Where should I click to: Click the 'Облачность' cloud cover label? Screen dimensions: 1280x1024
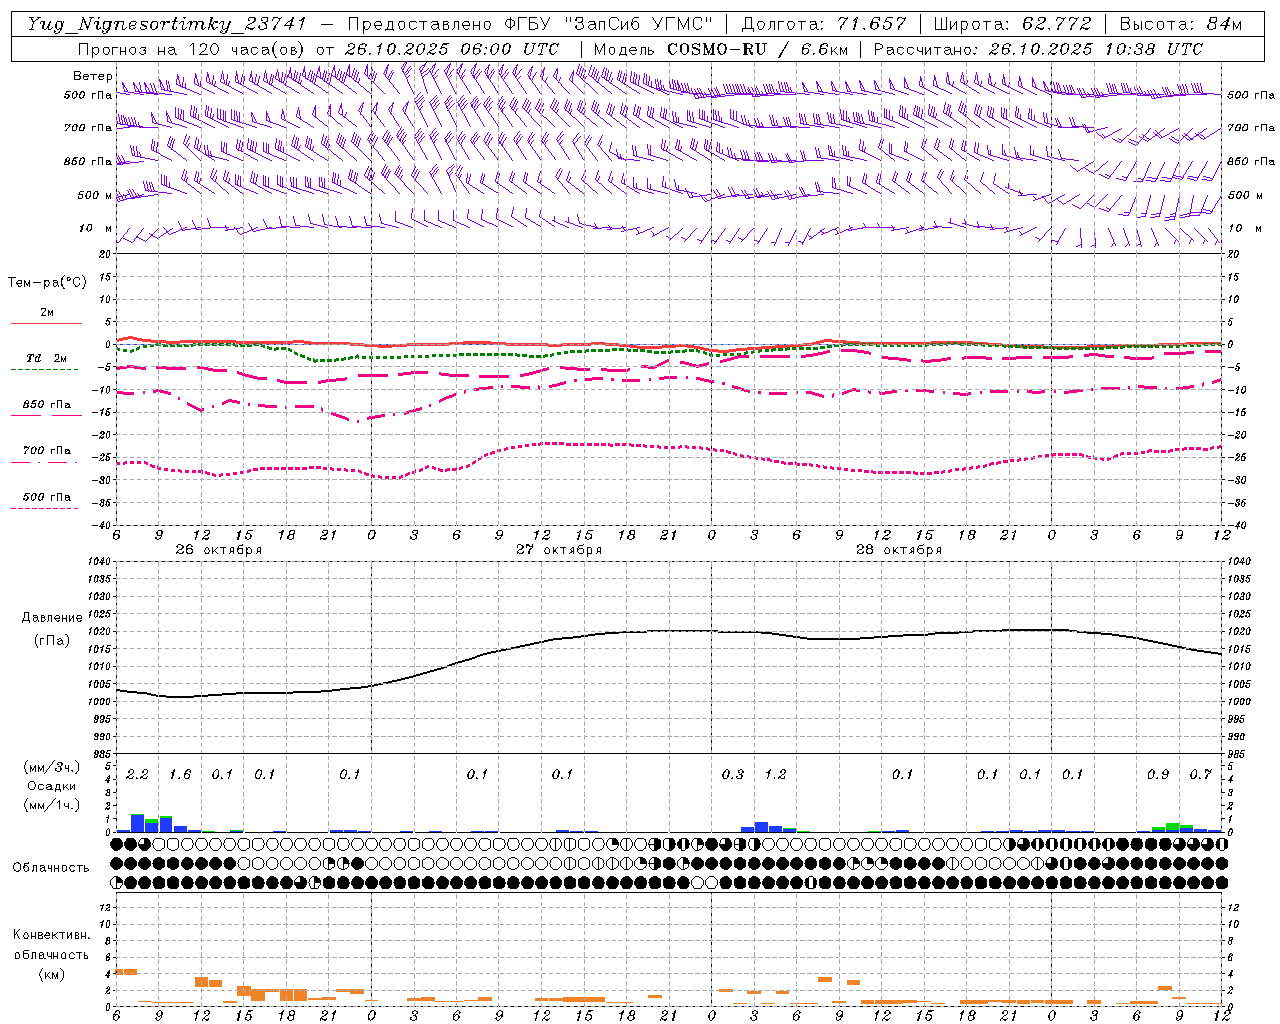(x=51, y=868)
